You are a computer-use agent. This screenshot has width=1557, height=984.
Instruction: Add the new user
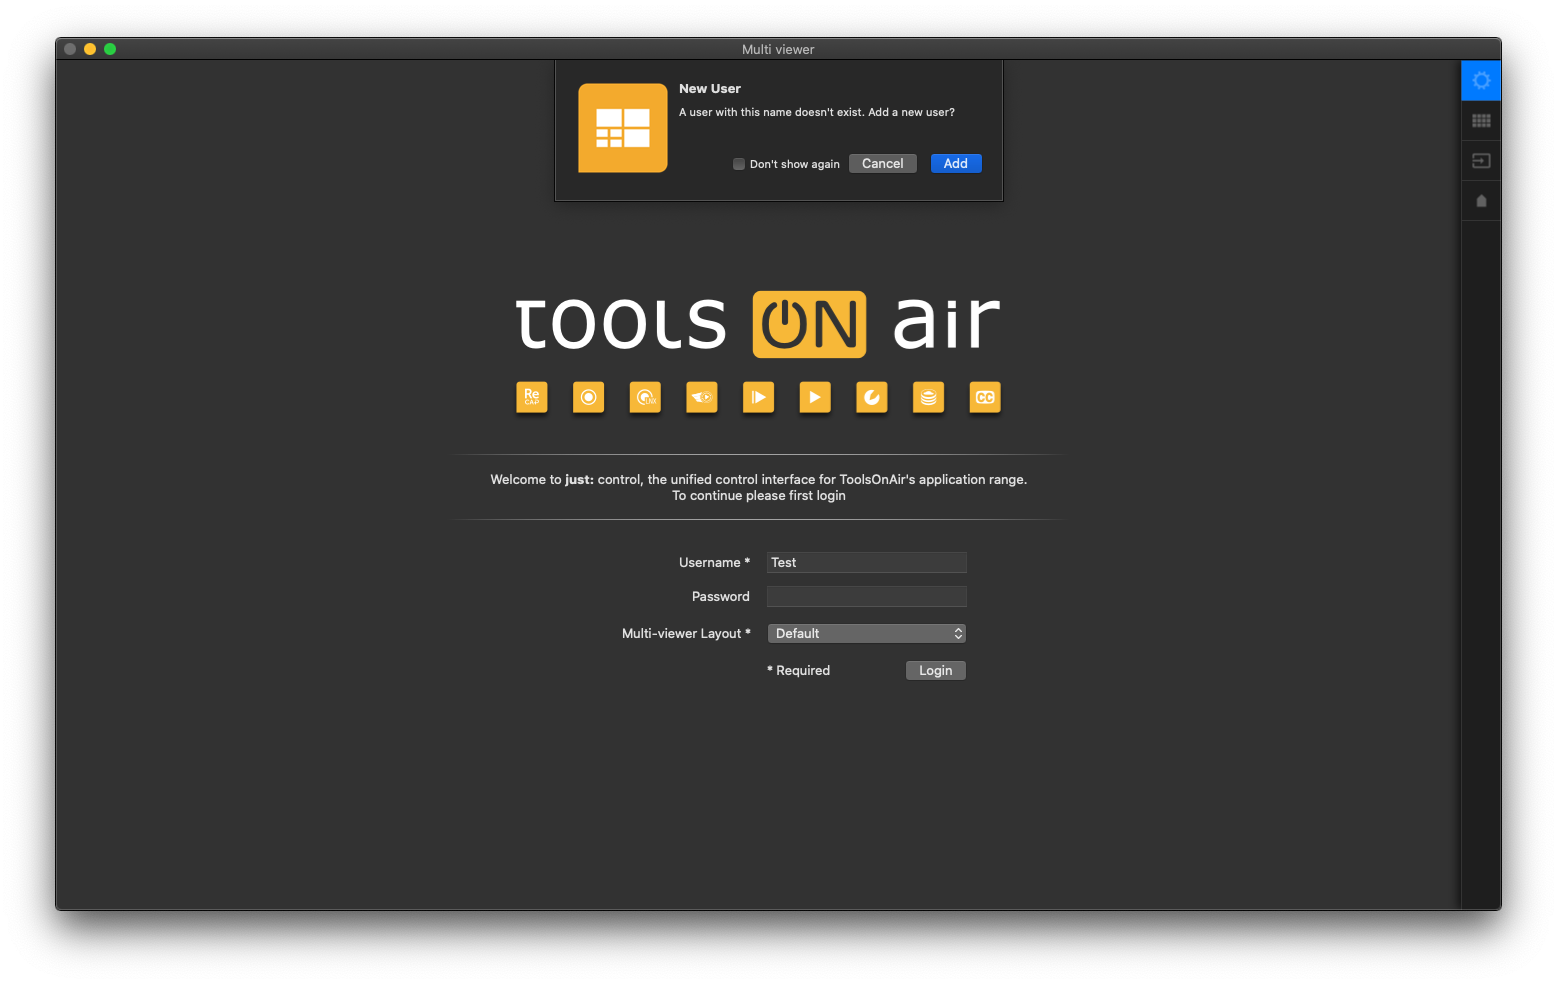(956, 164)
